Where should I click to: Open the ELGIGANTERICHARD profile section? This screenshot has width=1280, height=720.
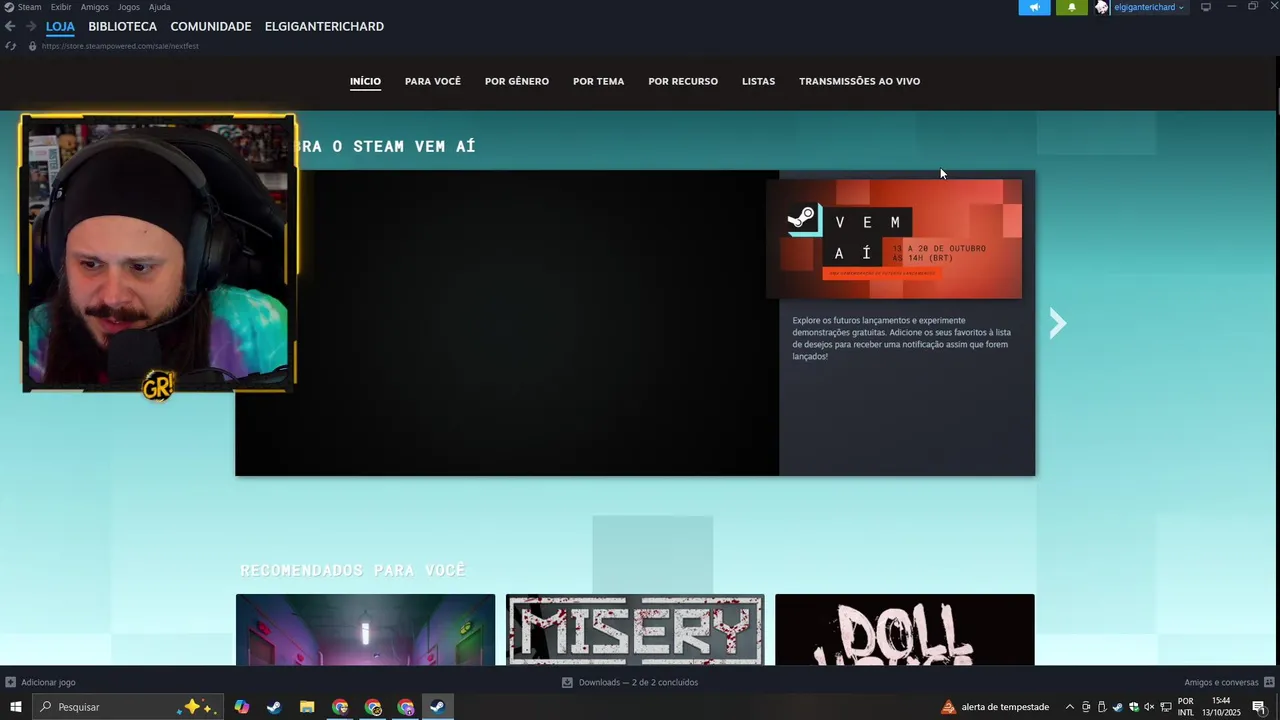click(324, 27)
